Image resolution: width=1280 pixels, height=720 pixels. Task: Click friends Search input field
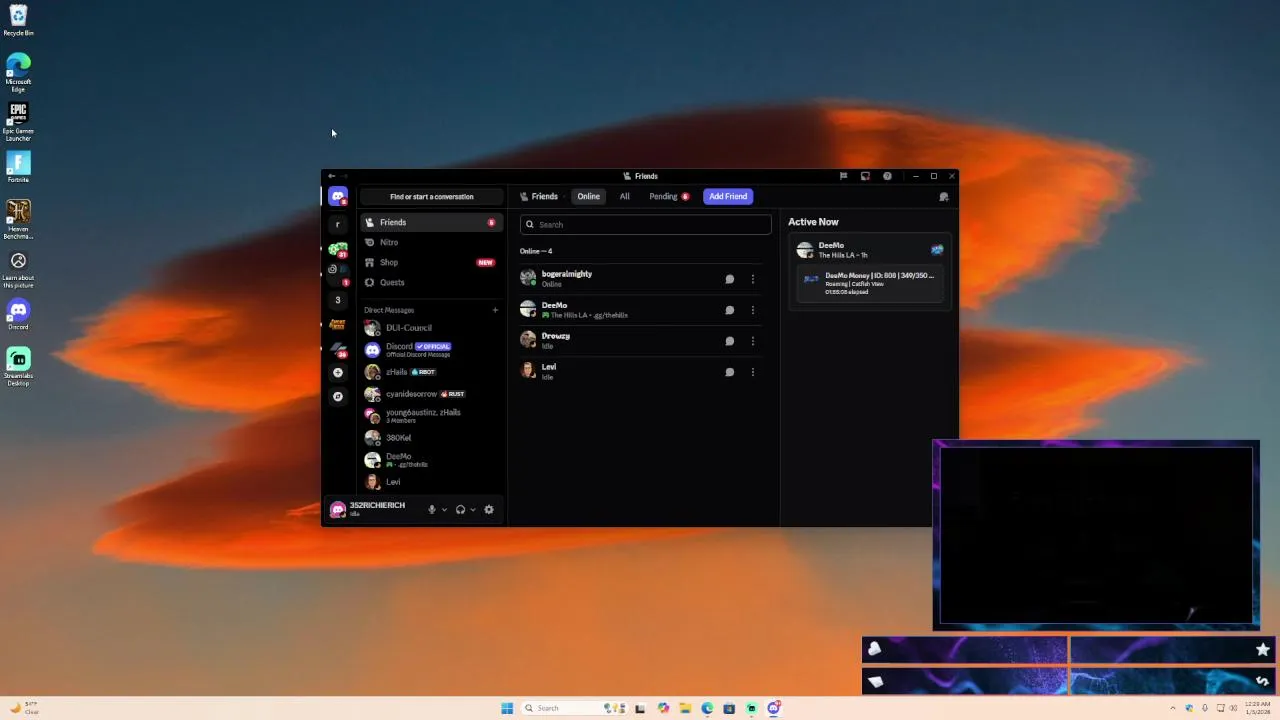(x=646, y=225)
